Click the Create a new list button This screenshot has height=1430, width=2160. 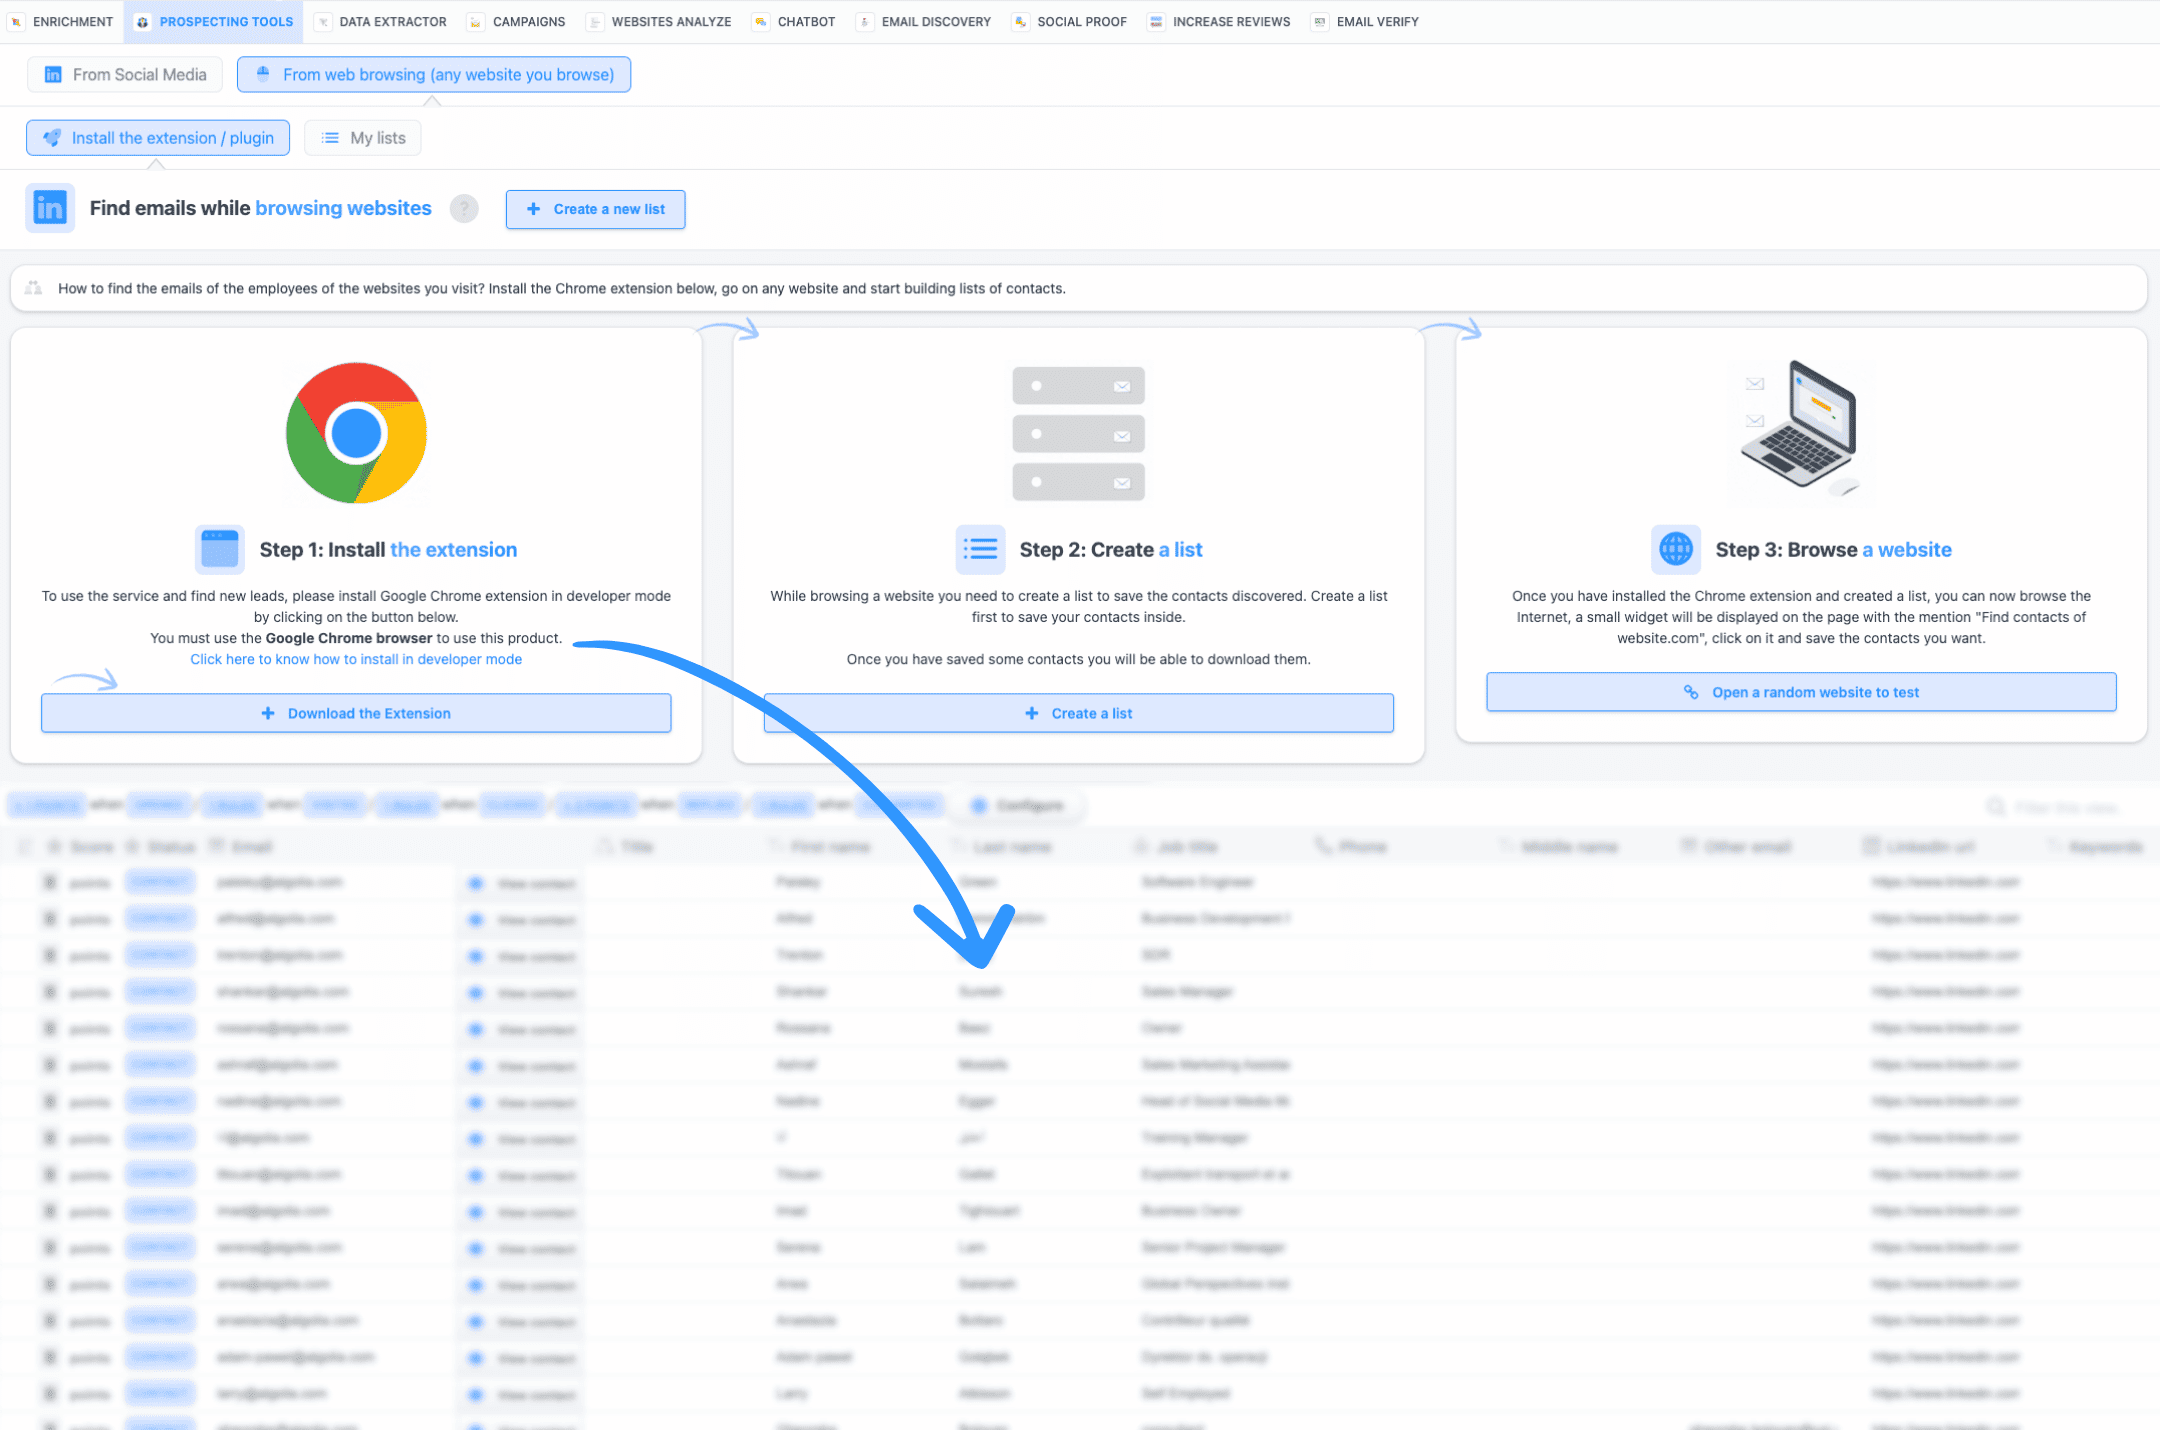[595, 209]
